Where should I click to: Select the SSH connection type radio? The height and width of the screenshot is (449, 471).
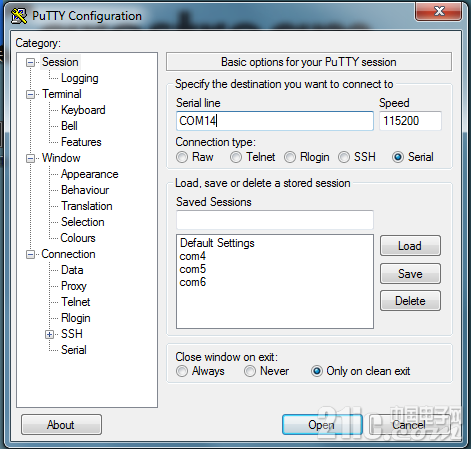[x=344, y=157]
